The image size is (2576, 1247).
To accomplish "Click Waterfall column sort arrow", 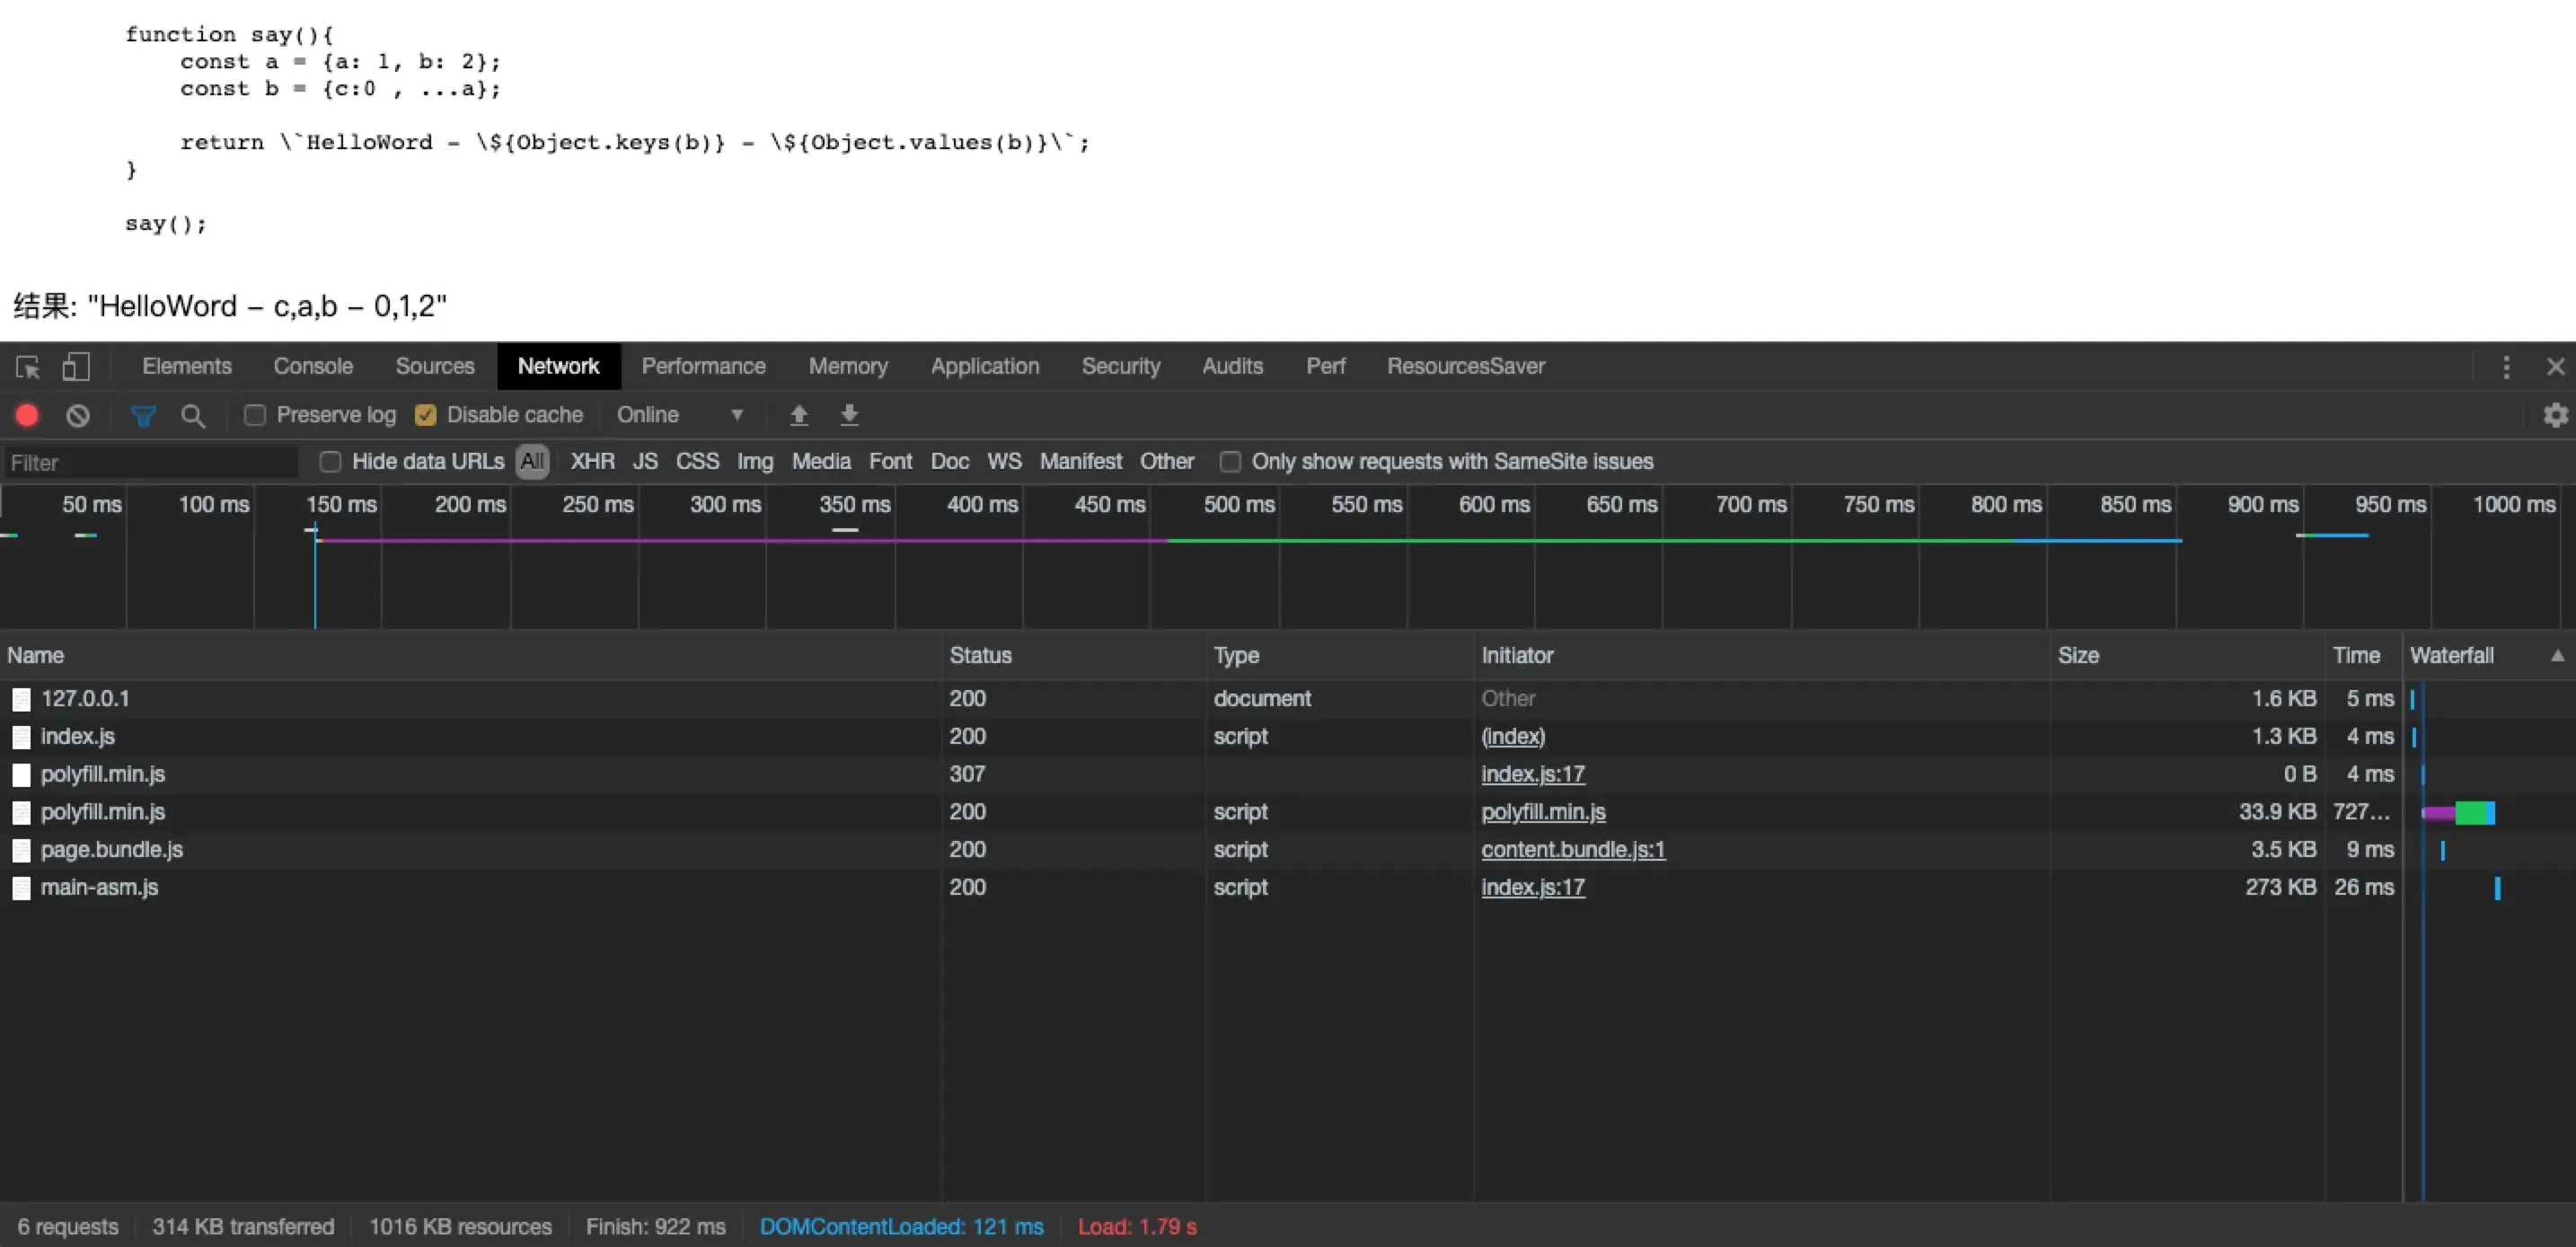I will [x=2557, y=656].
